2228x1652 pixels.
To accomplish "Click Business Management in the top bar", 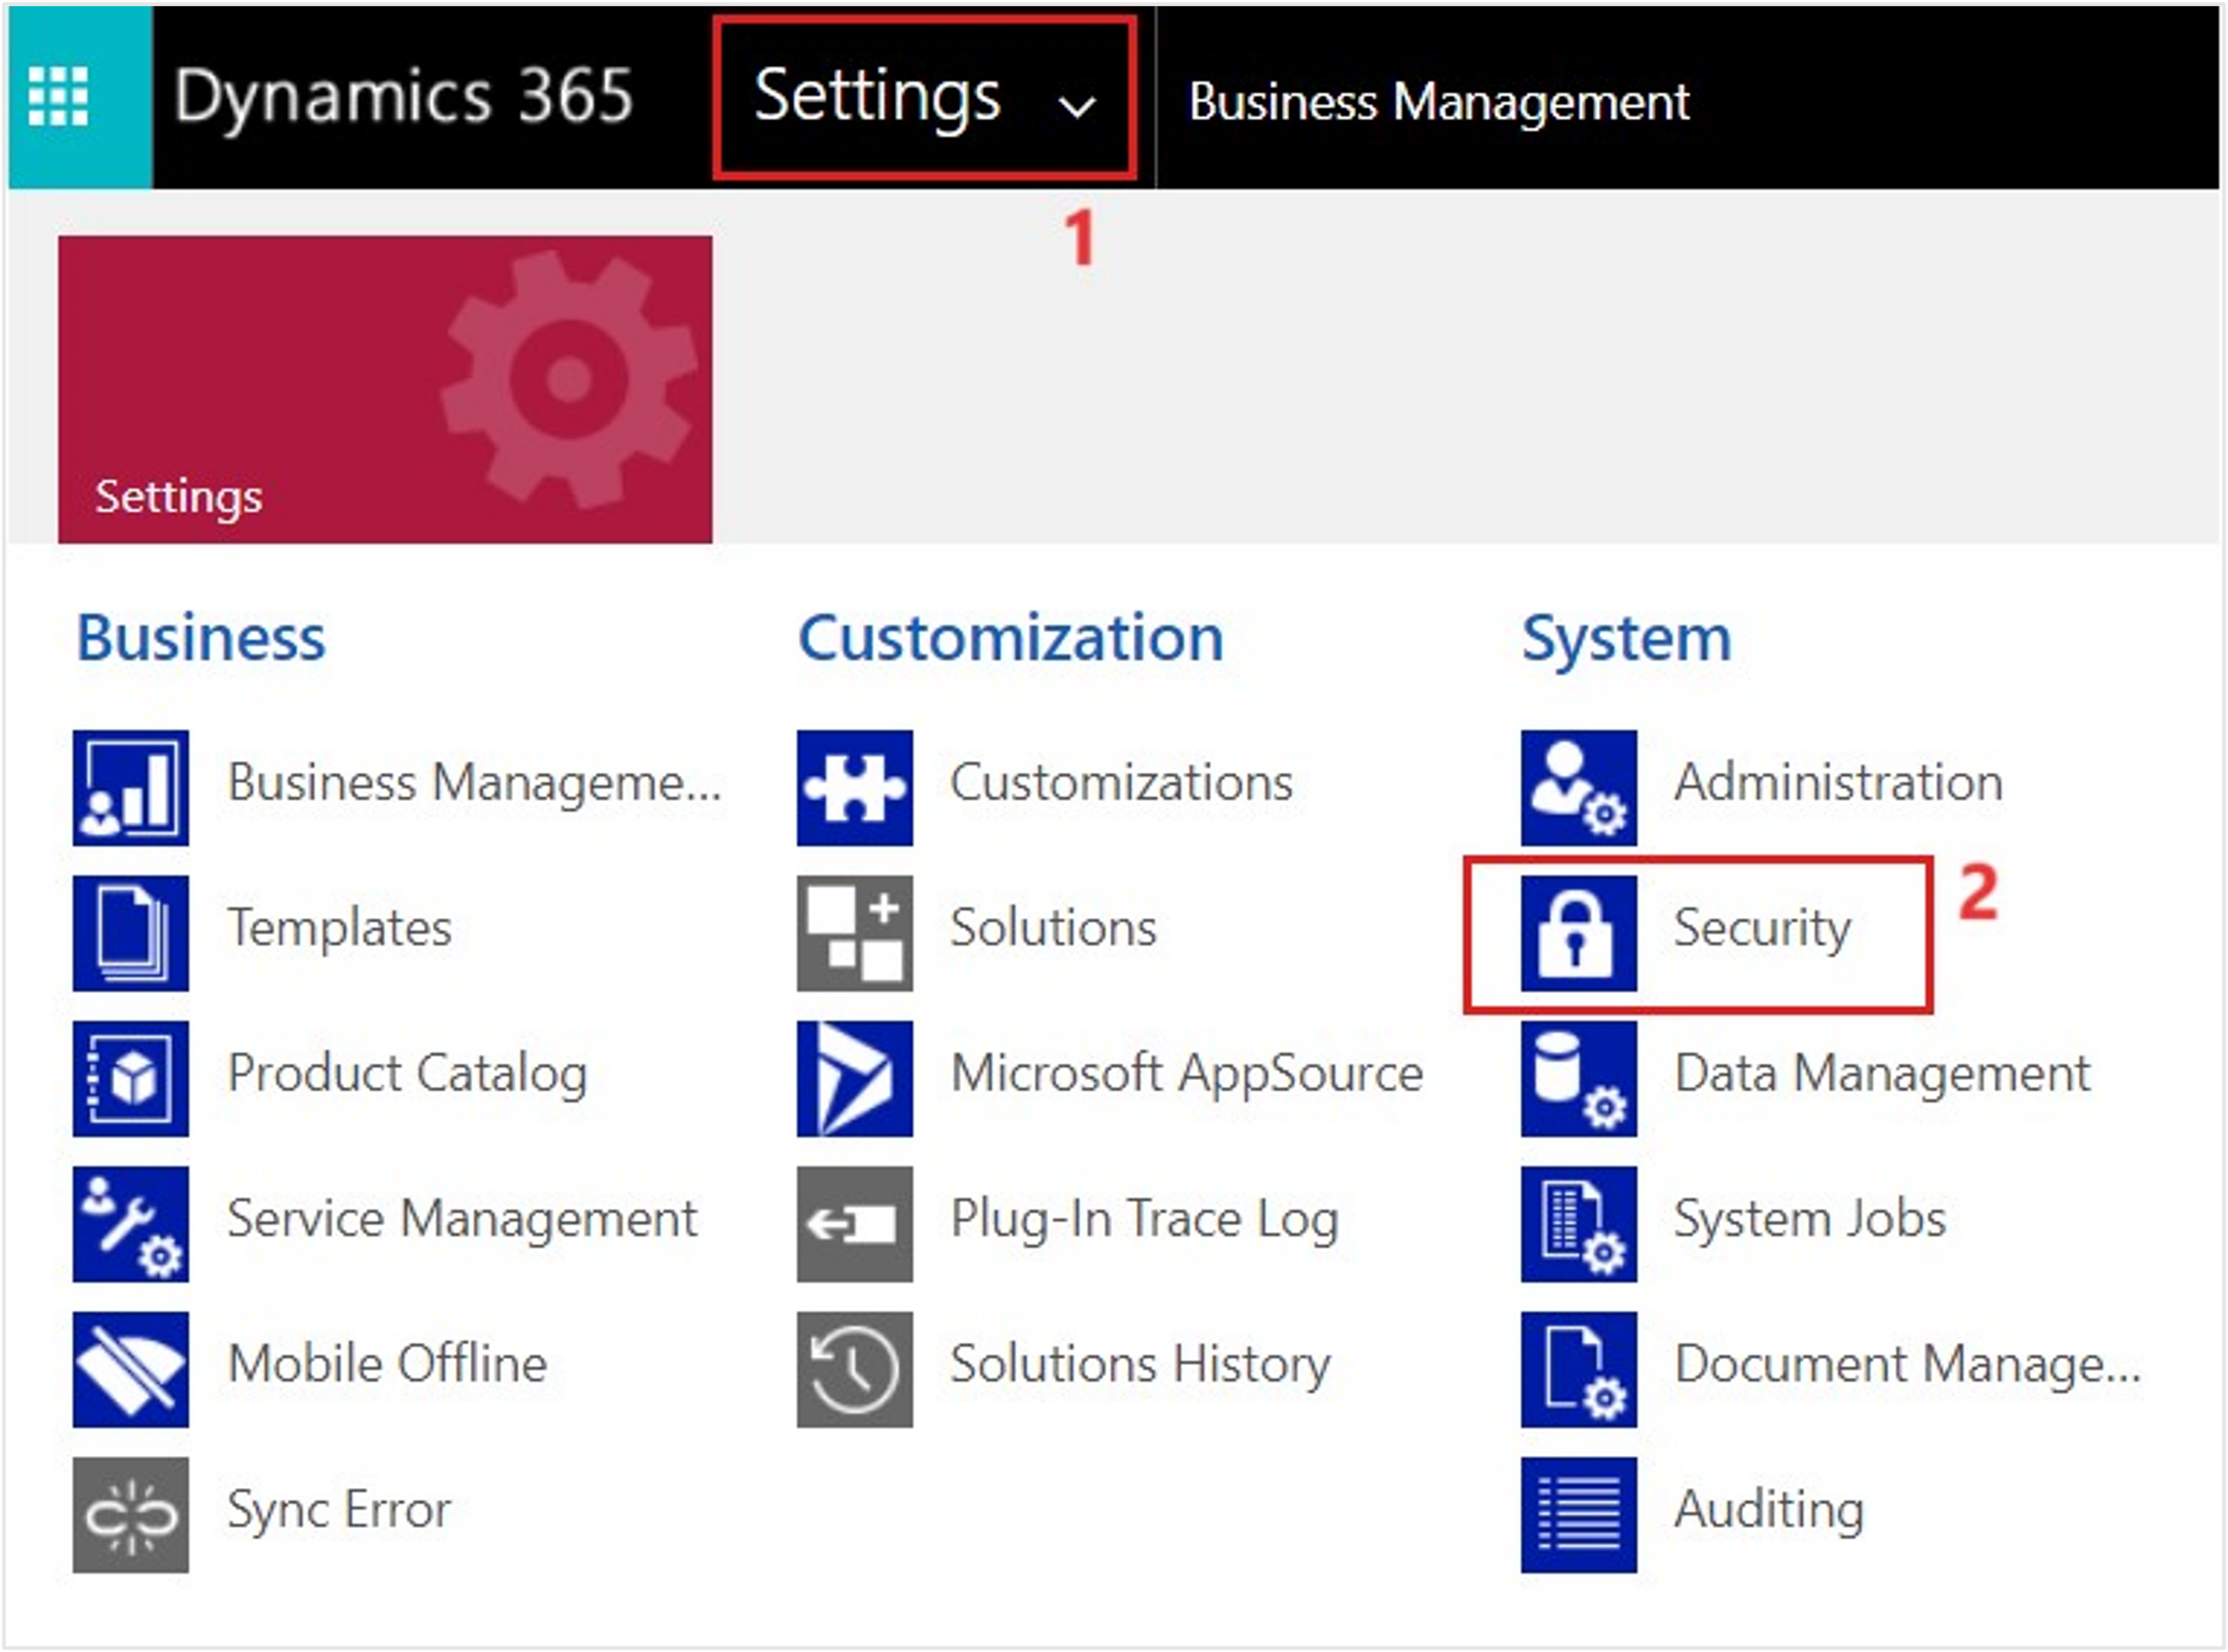I will tap(1439, 102).
